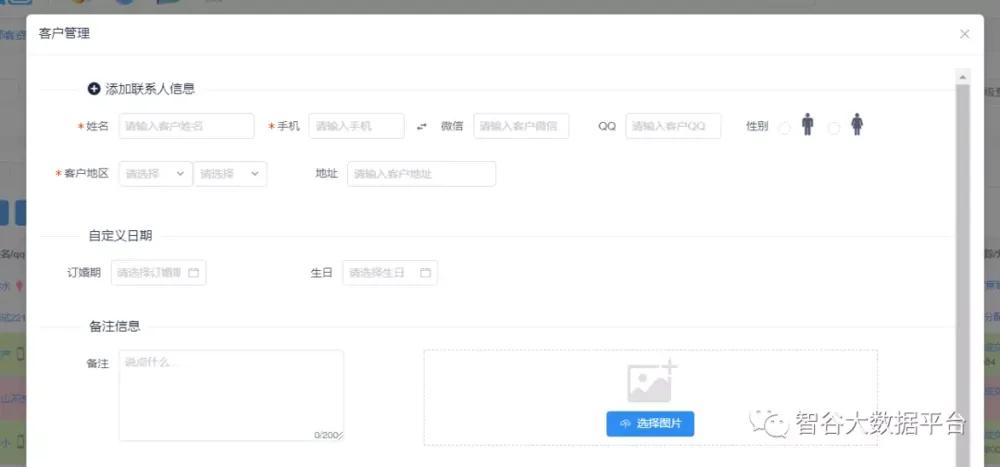
Task: Open the 订婚期 date picker field
Action: tap(150, 273)
